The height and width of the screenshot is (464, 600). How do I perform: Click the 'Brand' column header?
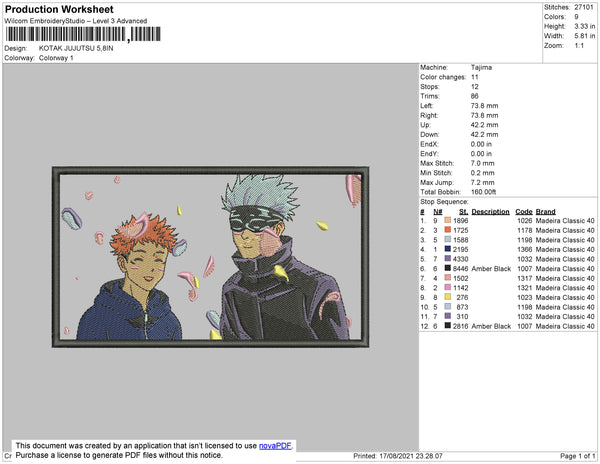(x=546, y=212)
